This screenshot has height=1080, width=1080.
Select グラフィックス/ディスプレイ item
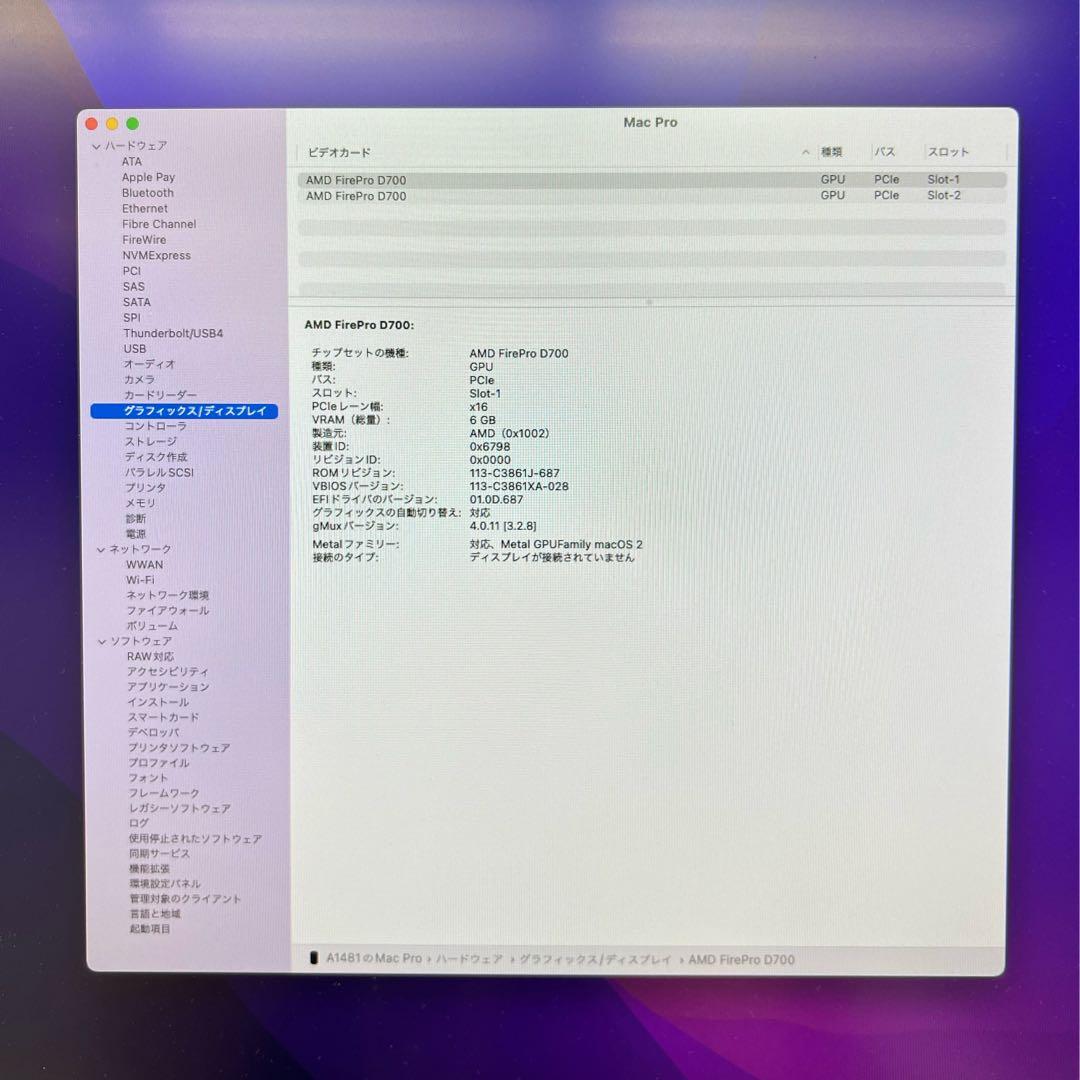pyautogui.click(x=184, y=411)
